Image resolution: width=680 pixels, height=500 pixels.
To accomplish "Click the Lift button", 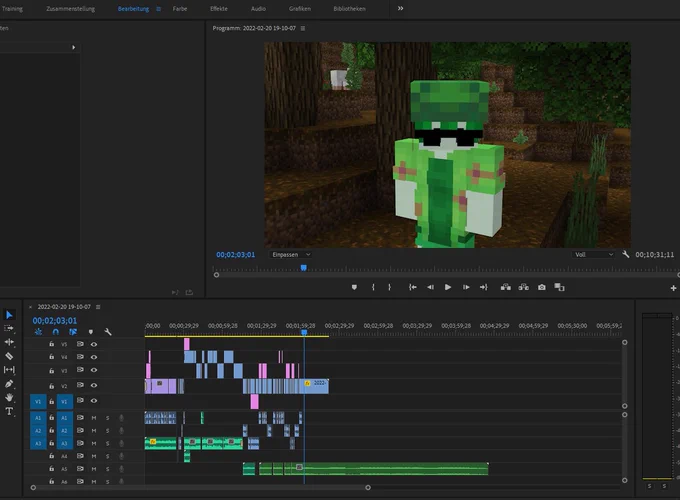I will (x=506, y=287).
